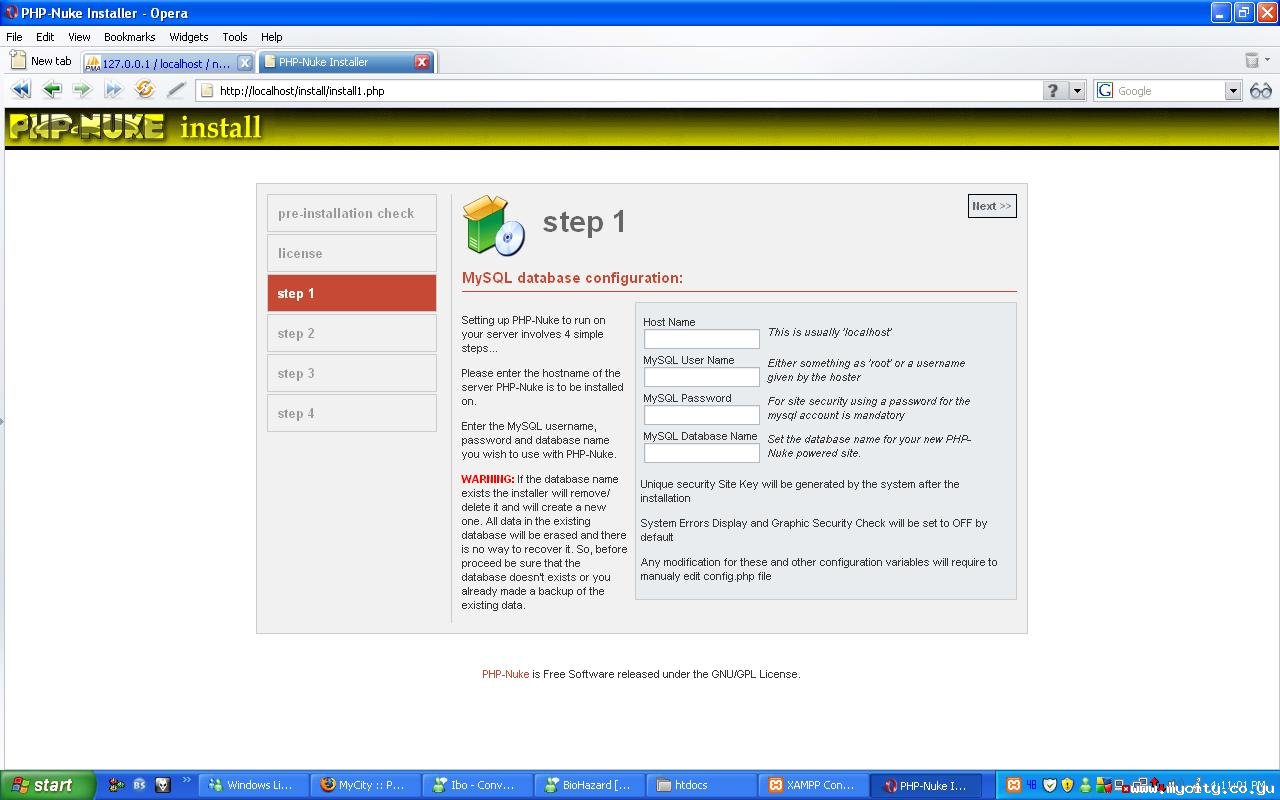Screen dimensions: 1280x800
Task: Click the Fast Forward navigation icon
Action: click(113, 90)
